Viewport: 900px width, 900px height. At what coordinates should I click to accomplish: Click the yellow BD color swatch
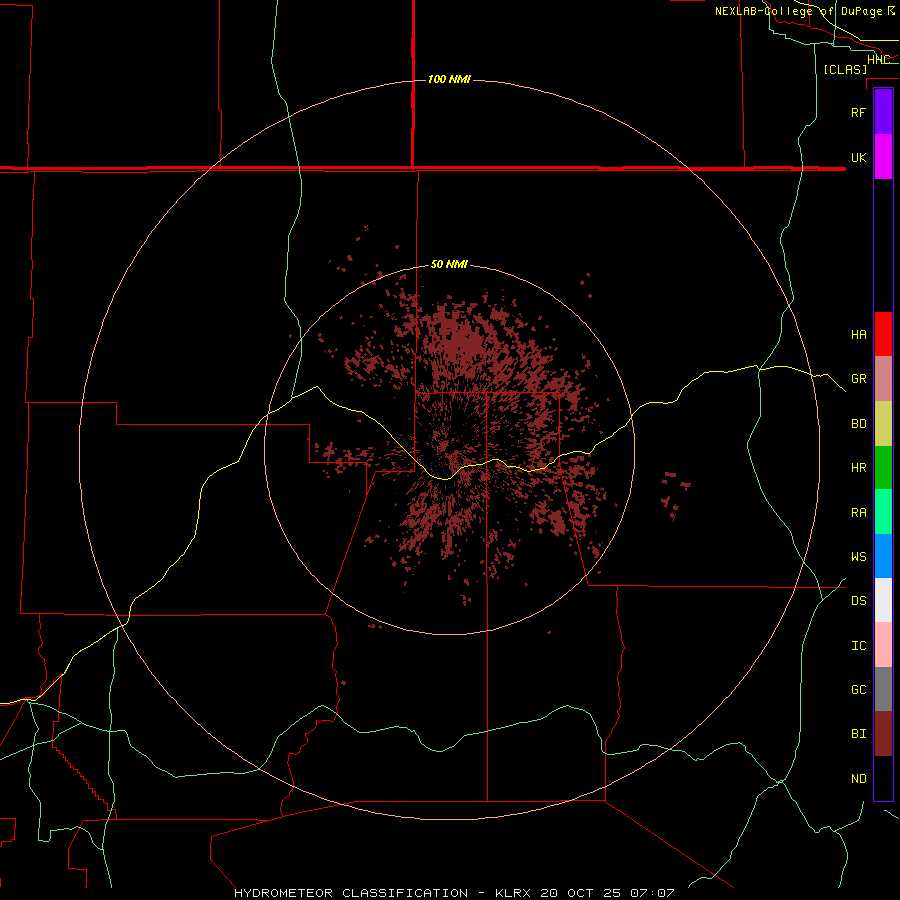click(x=883, y=424)
